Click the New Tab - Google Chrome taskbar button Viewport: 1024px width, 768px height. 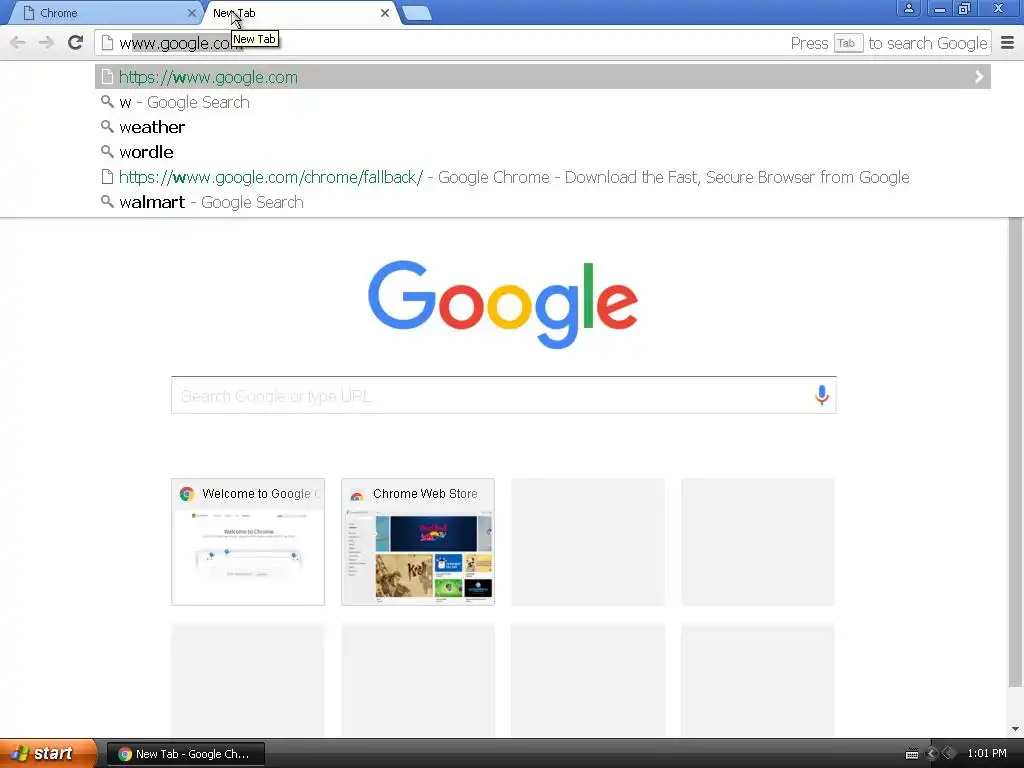pos(185,754)
